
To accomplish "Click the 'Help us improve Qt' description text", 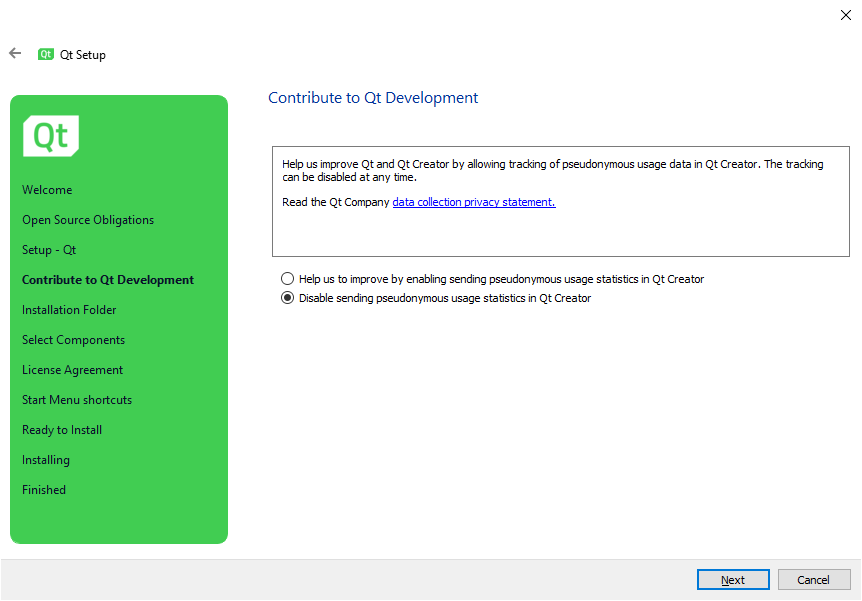I will coord(553,170).
